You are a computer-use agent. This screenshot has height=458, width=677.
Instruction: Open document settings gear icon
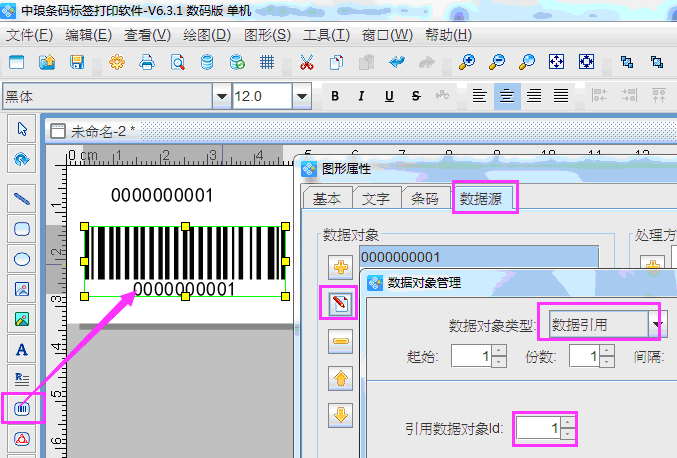click(117, 62)
